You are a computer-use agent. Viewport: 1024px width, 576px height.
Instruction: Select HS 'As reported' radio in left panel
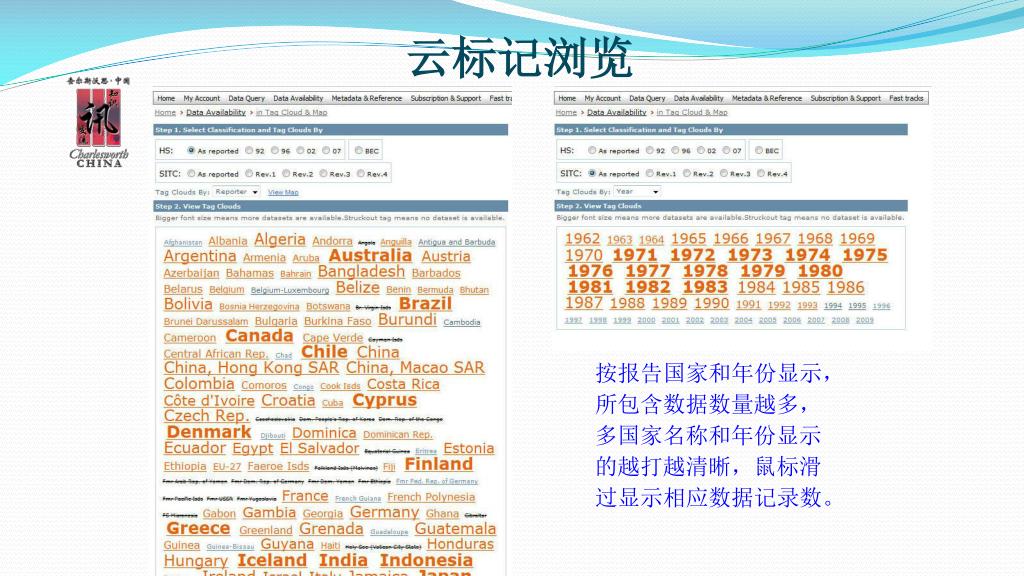click(x=191, y=150)
